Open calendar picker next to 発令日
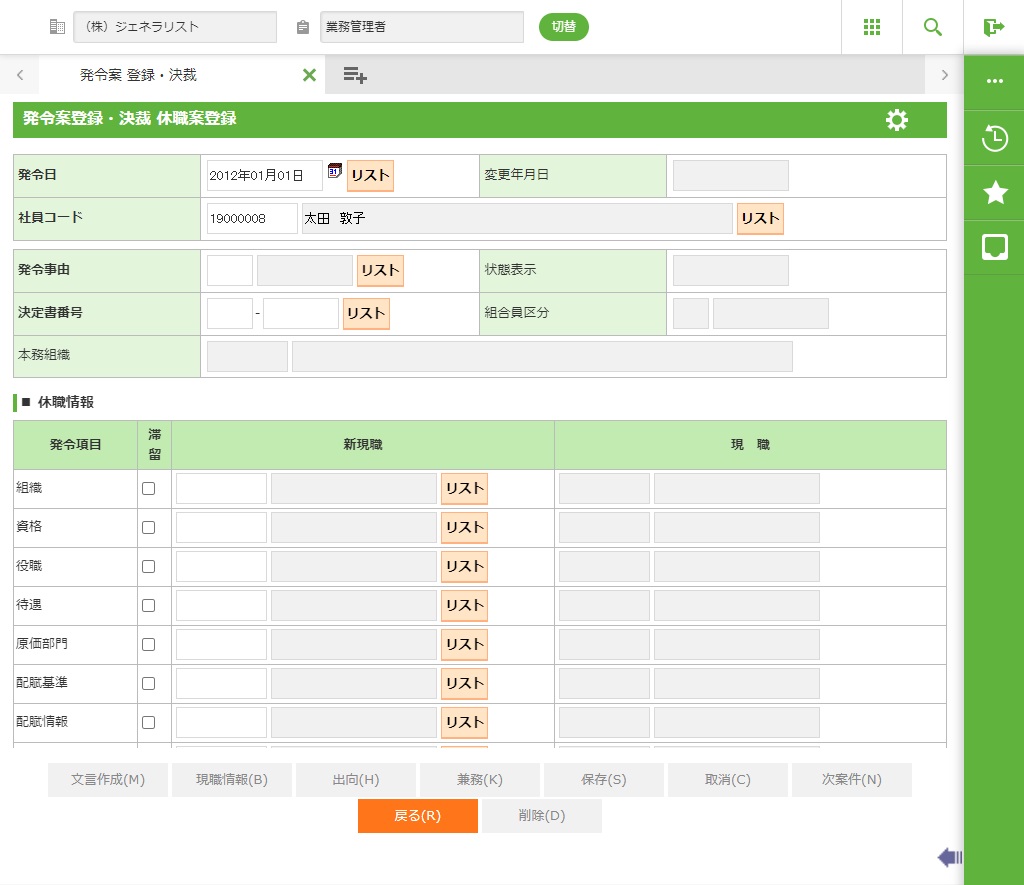1024x885 pixels. [x=335, y=171]
